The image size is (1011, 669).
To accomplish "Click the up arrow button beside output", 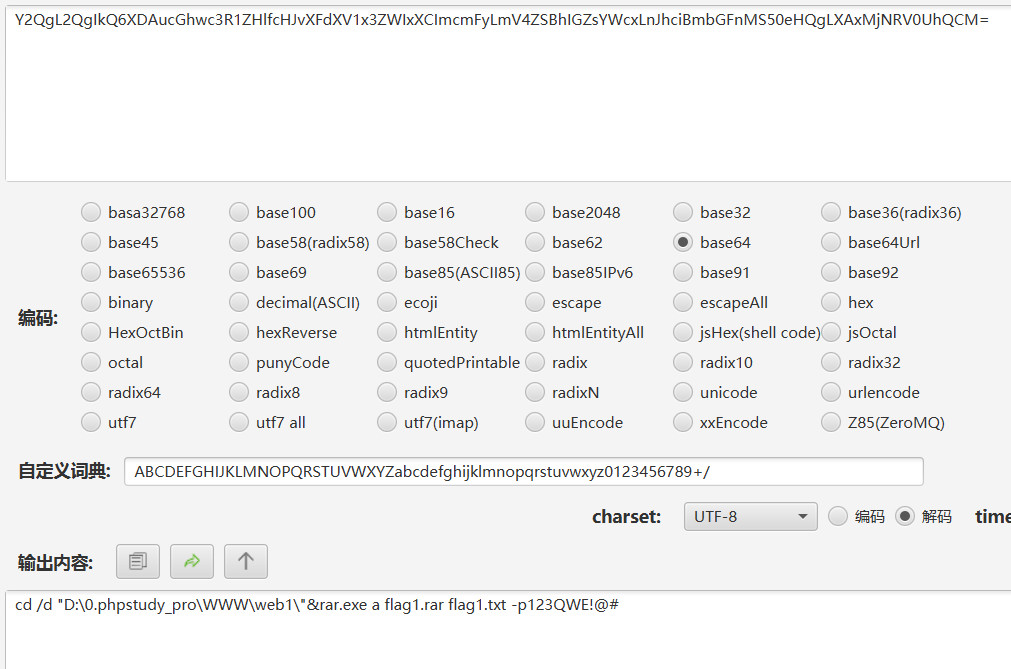I will (x=246, y=561).
